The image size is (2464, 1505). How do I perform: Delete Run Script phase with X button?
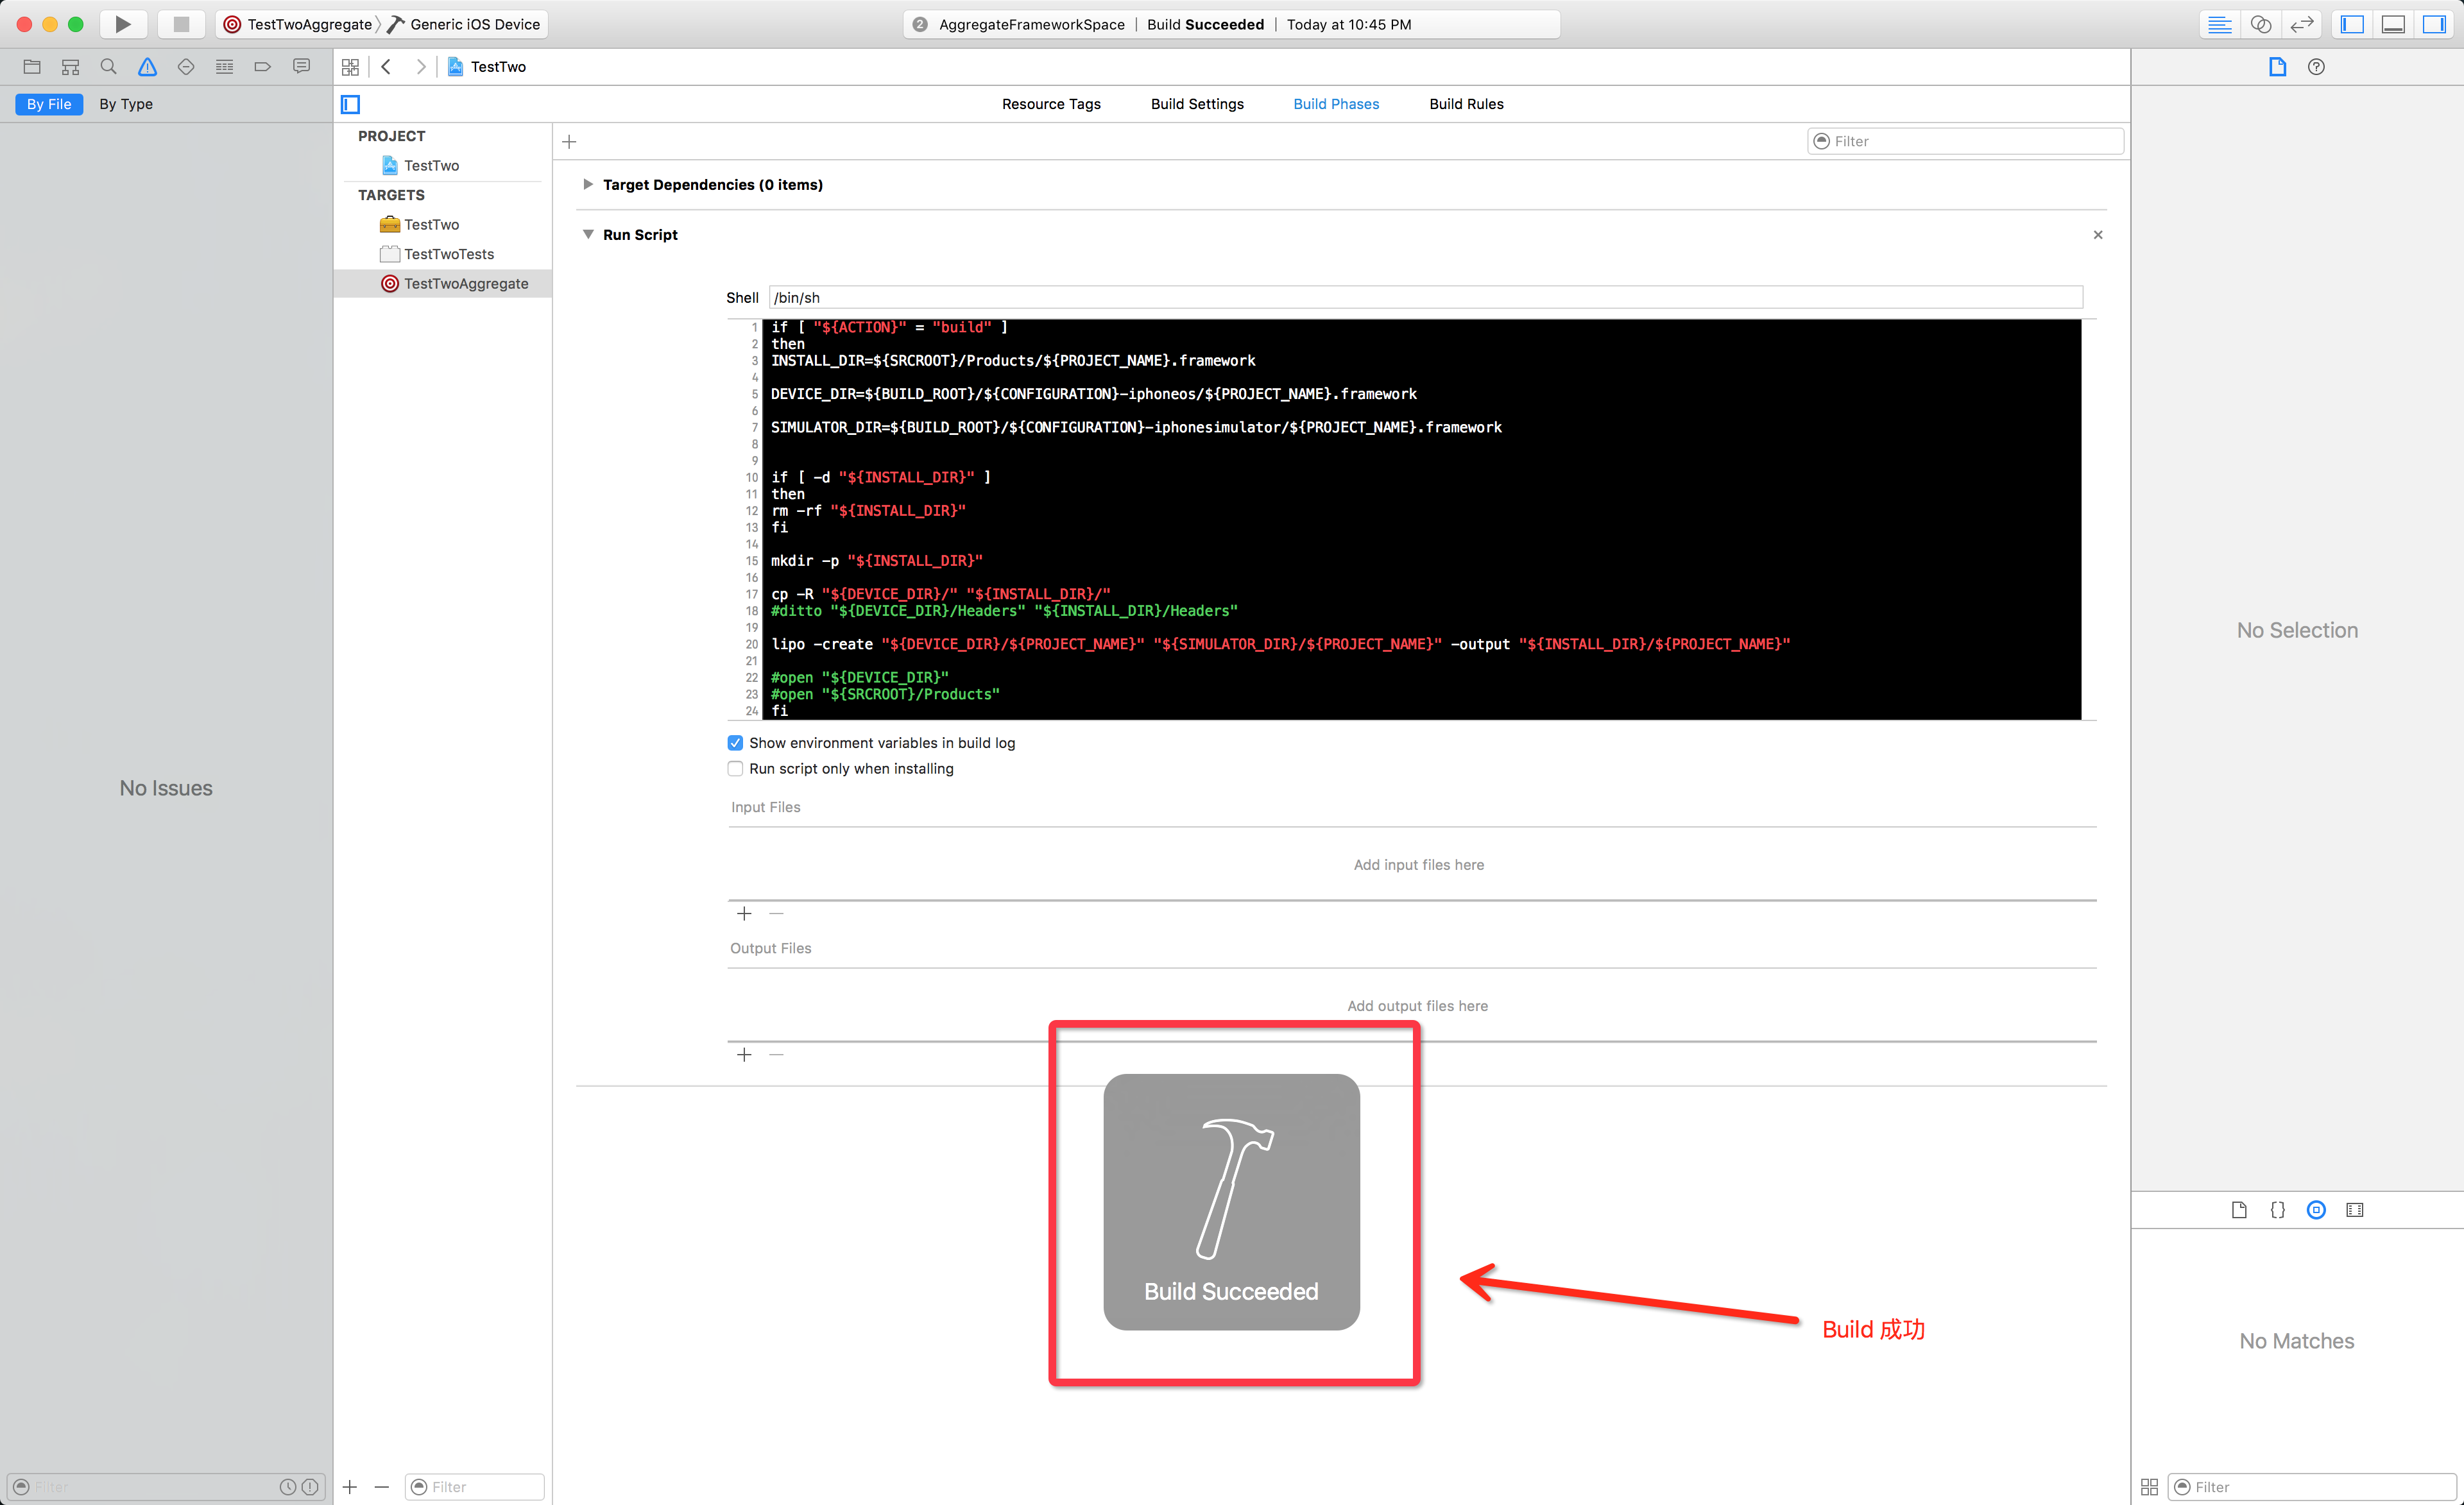click(2098, 235)
